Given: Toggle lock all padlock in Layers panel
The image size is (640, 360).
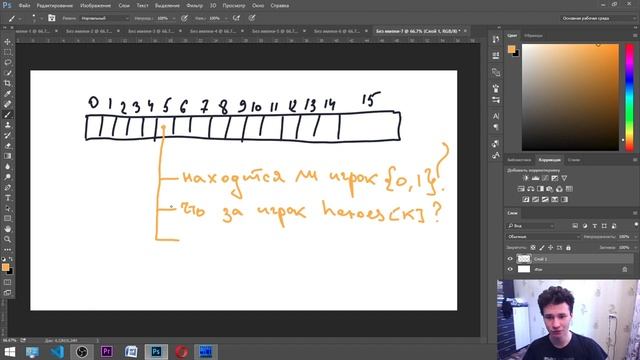Looking at the screenshot, I should [568, 247].
